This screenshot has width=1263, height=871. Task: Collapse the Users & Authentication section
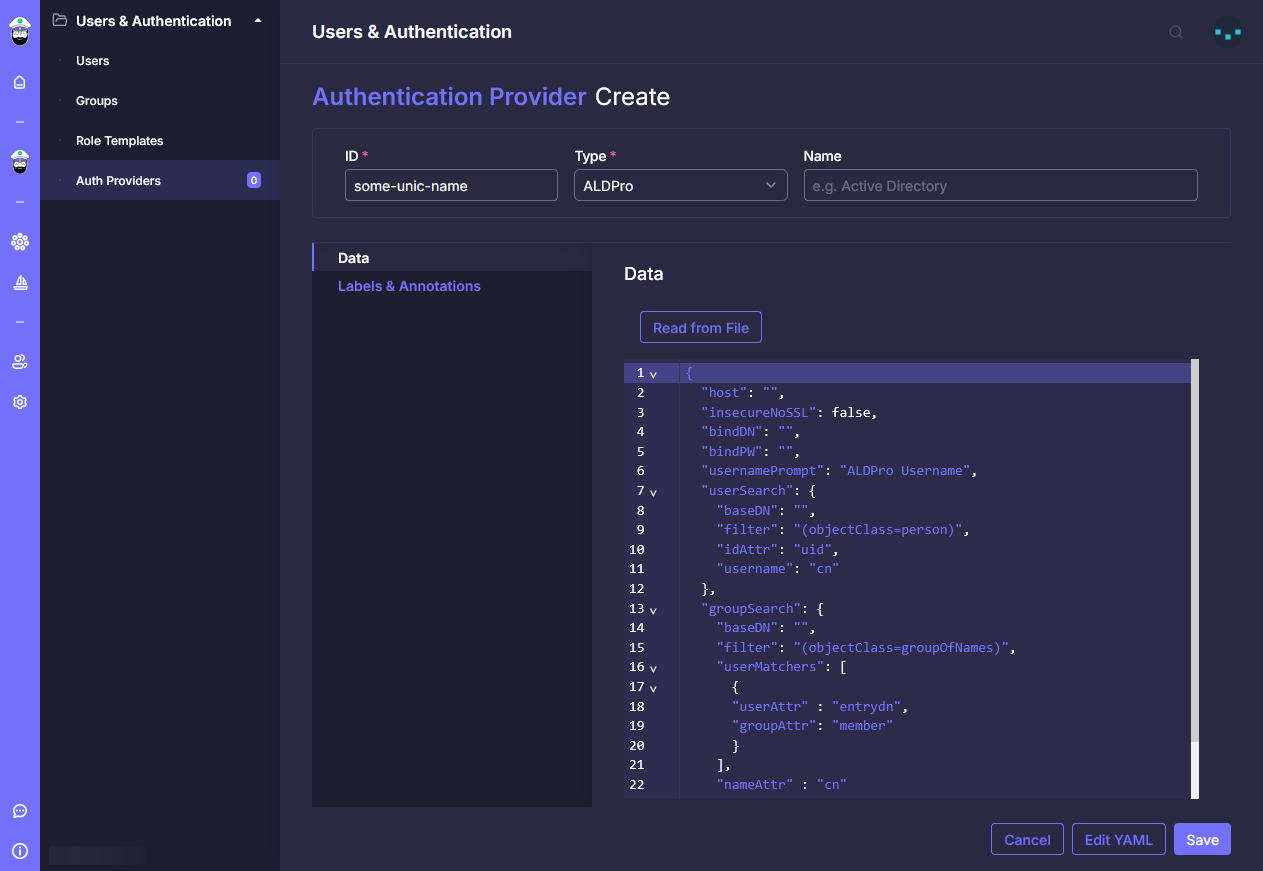pyautogui.click(x=258, y=21)
